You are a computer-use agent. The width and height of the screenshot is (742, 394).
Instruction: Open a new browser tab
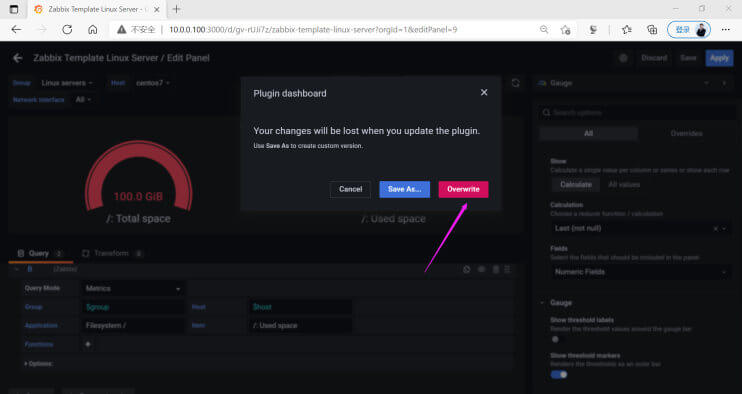[177, 9]
